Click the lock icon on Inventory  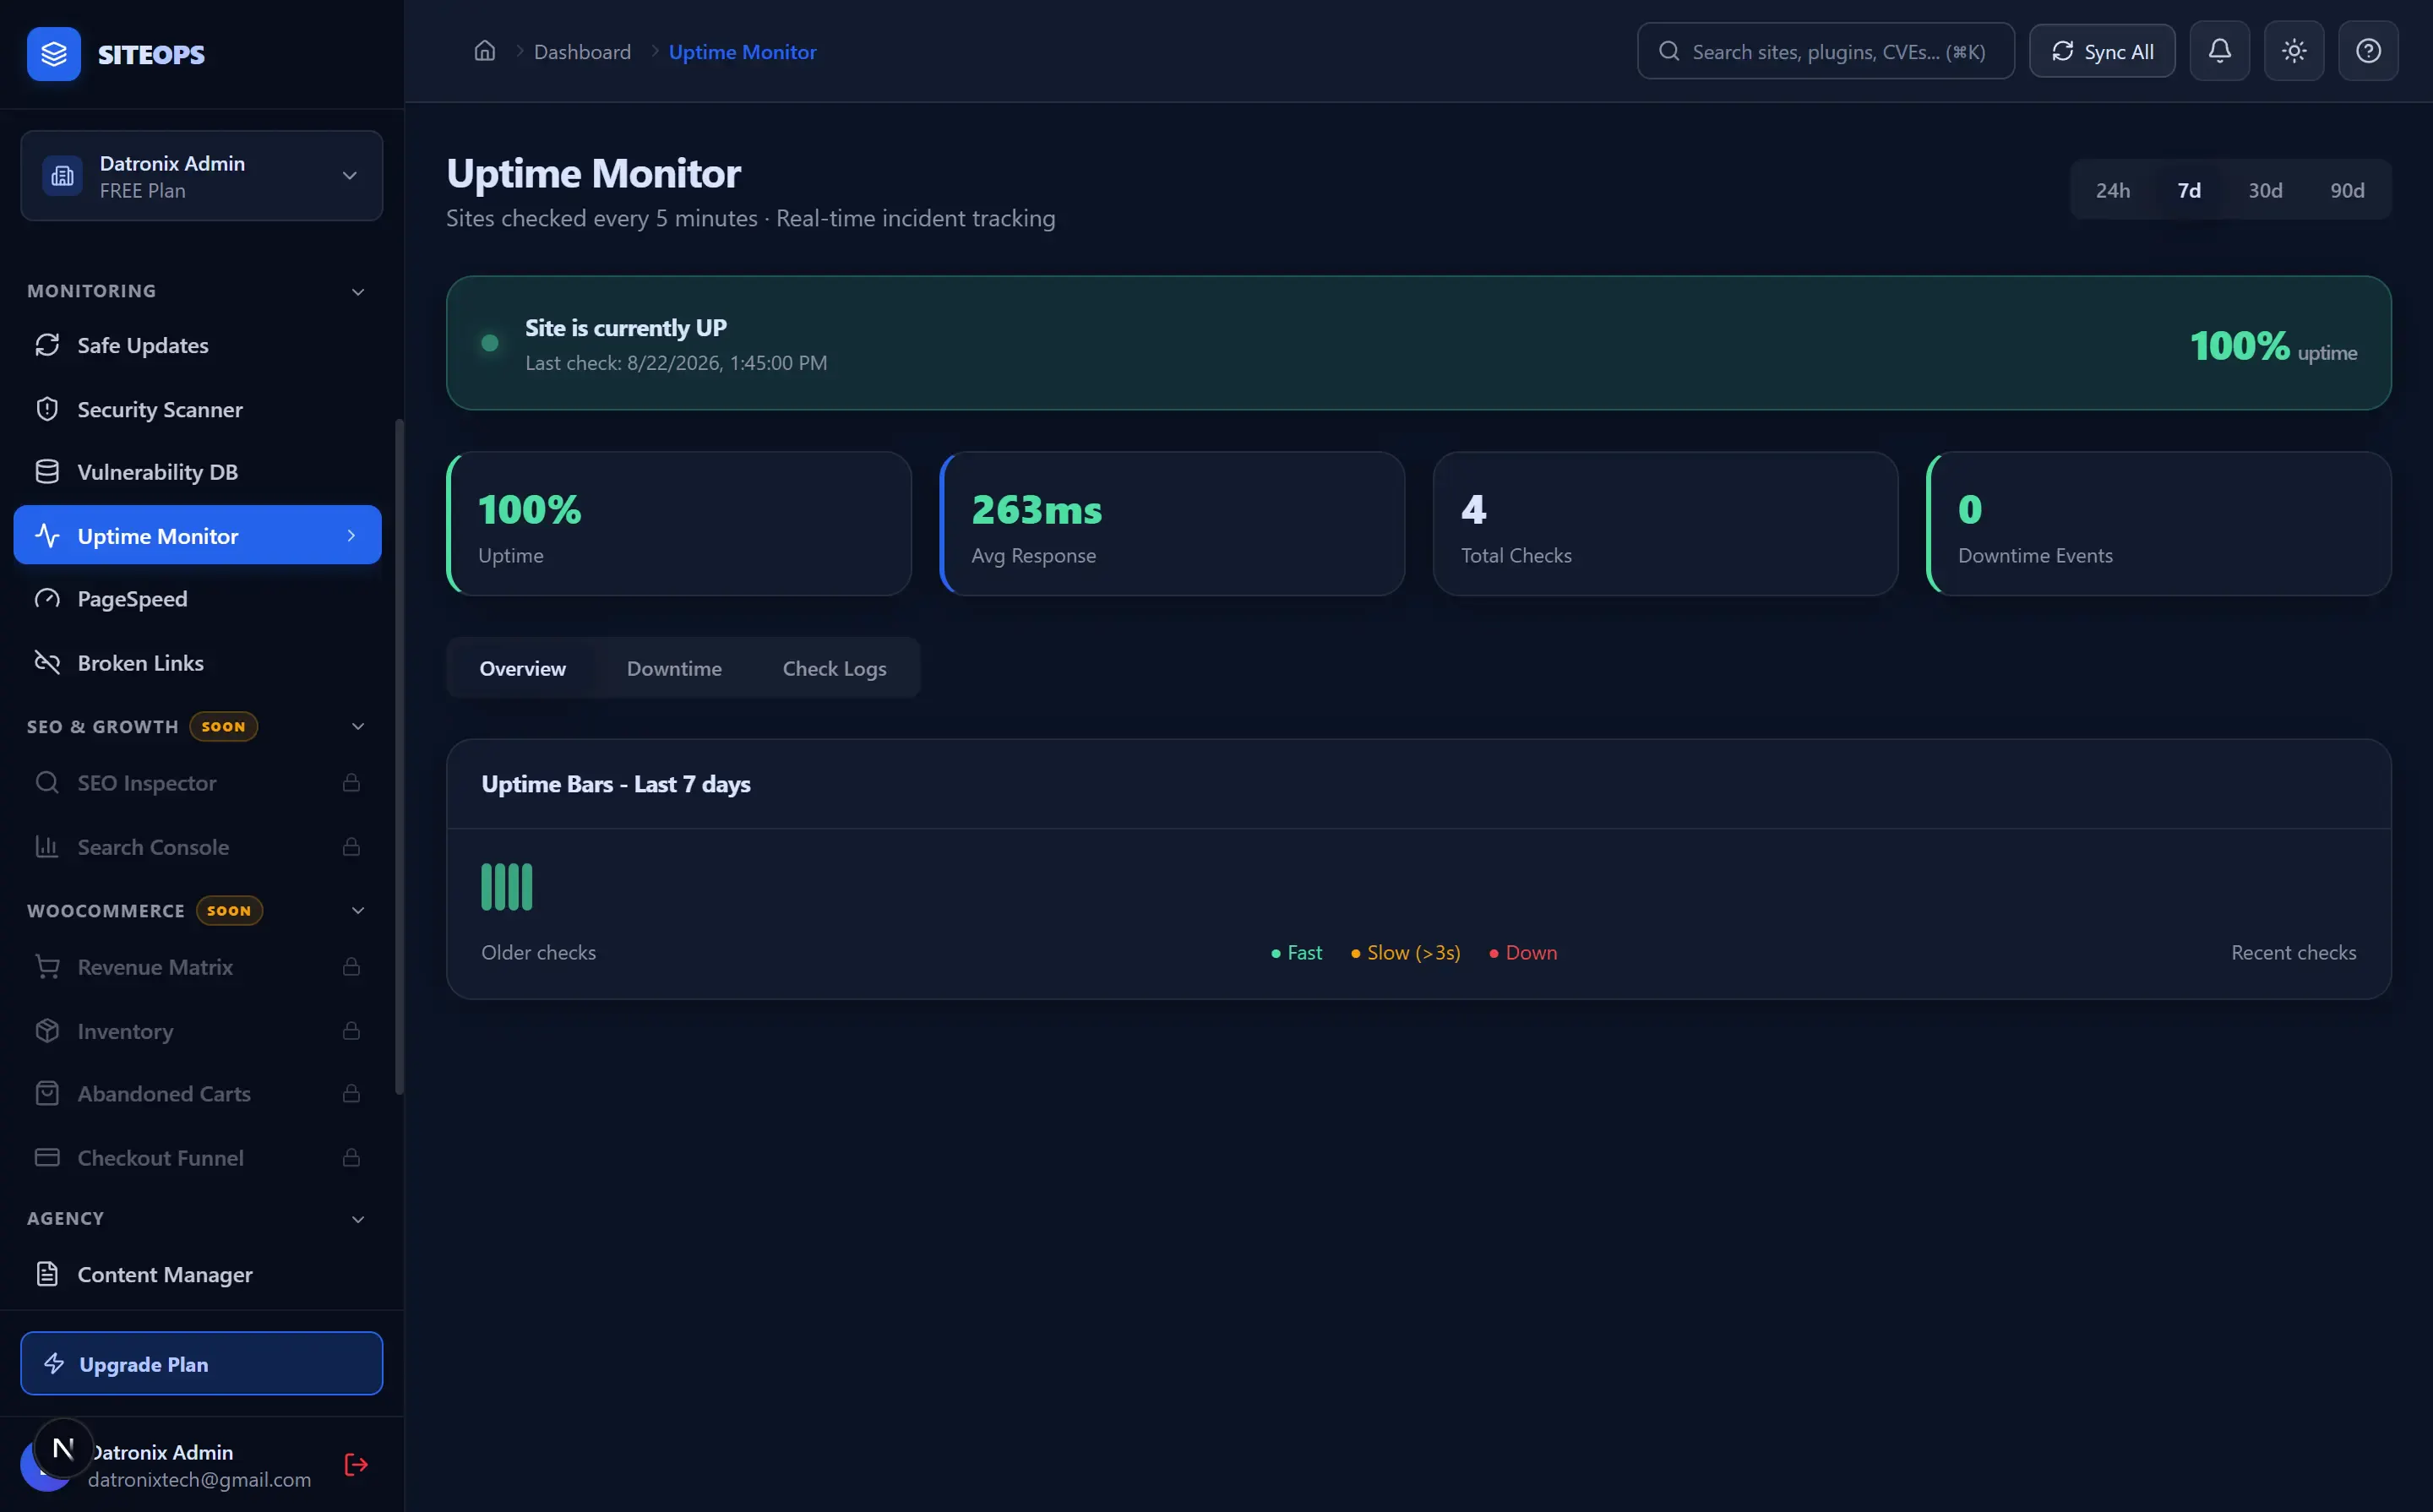(x=351, y=1031)
